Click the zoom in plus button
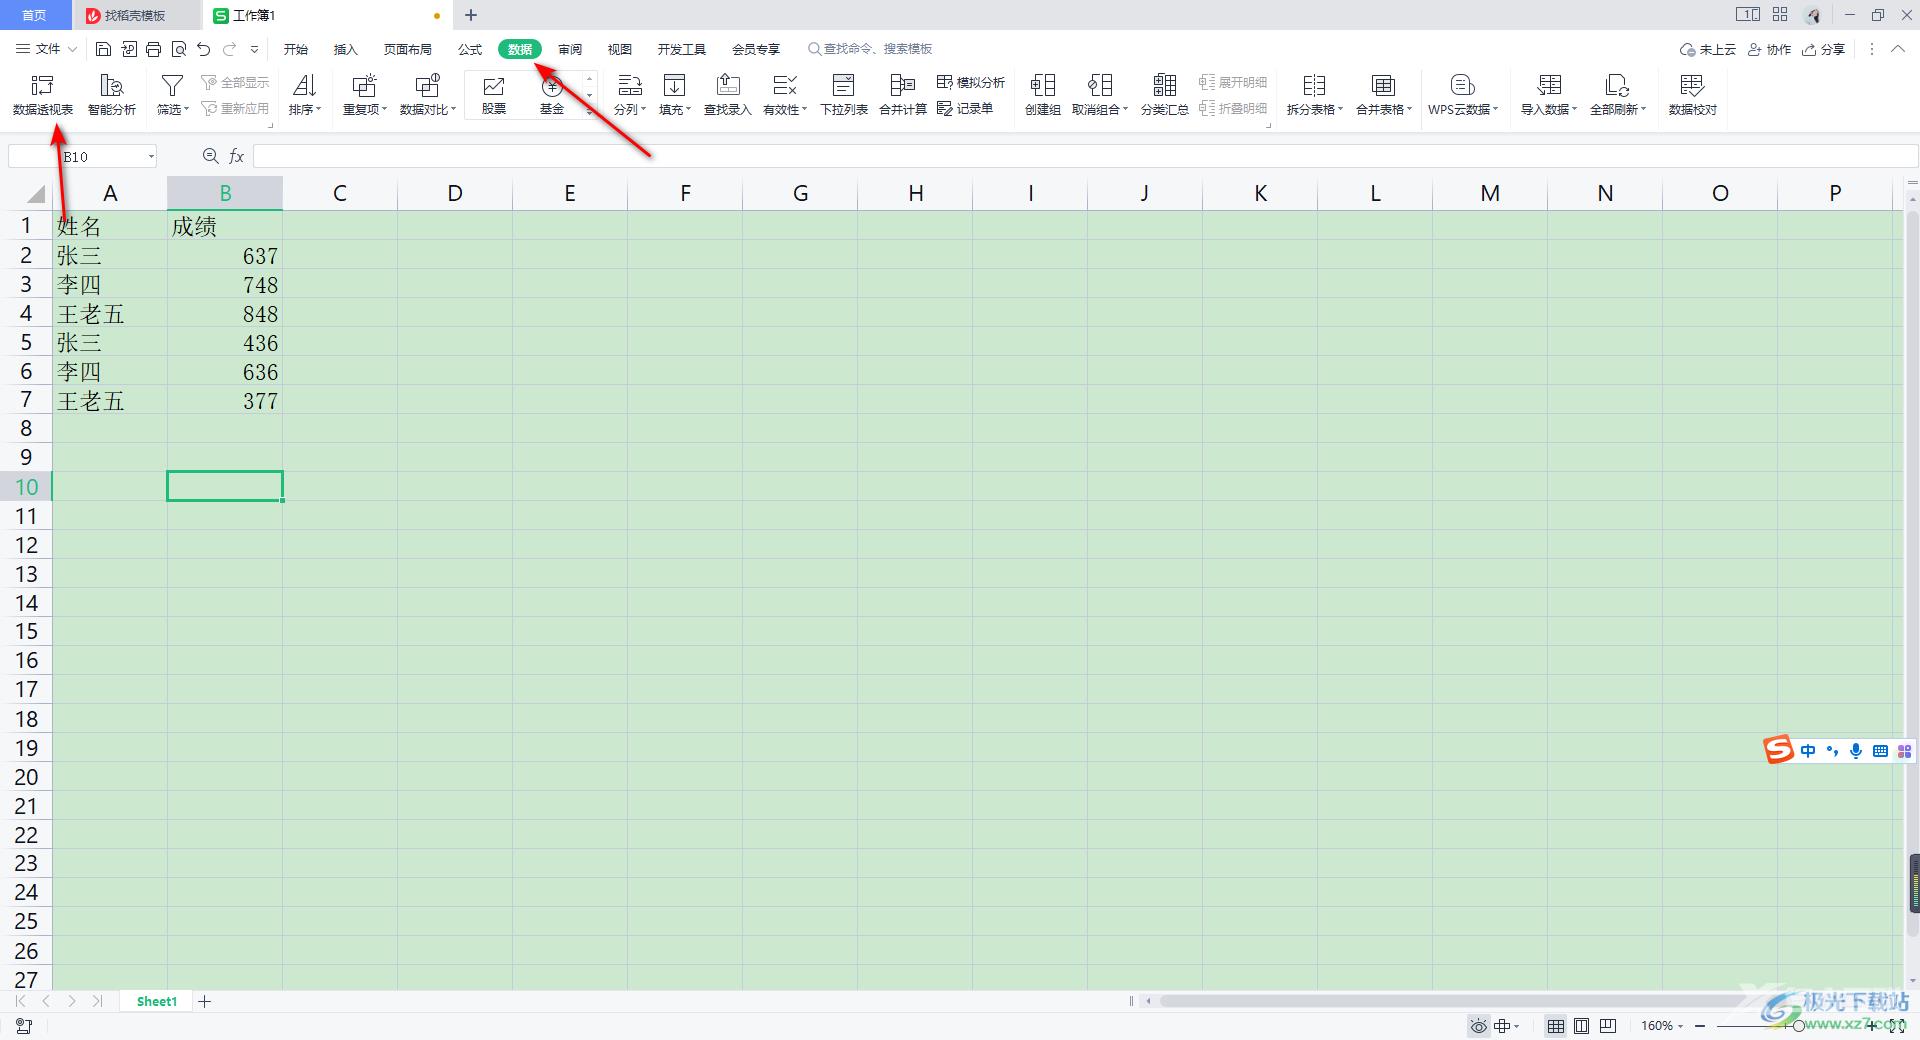Image resolution: width=1920 pixels, height=1040 pixels. tap(1872, 1026)
